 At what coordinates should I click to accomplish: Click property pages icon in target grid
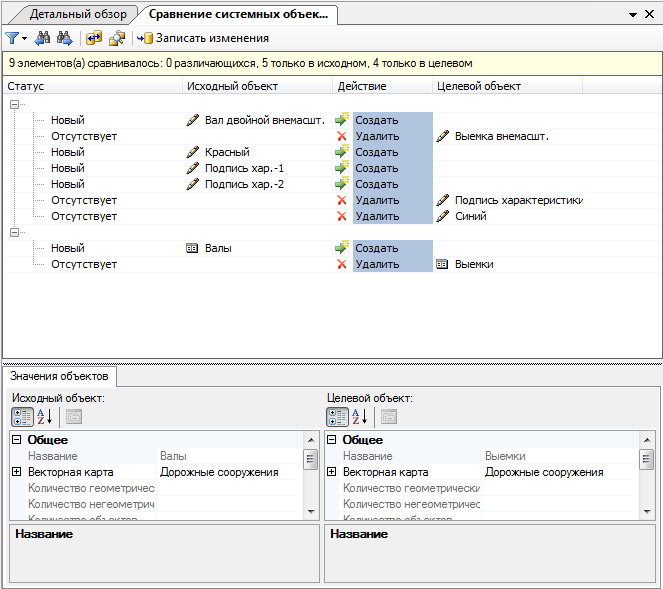tap(389, 417)
